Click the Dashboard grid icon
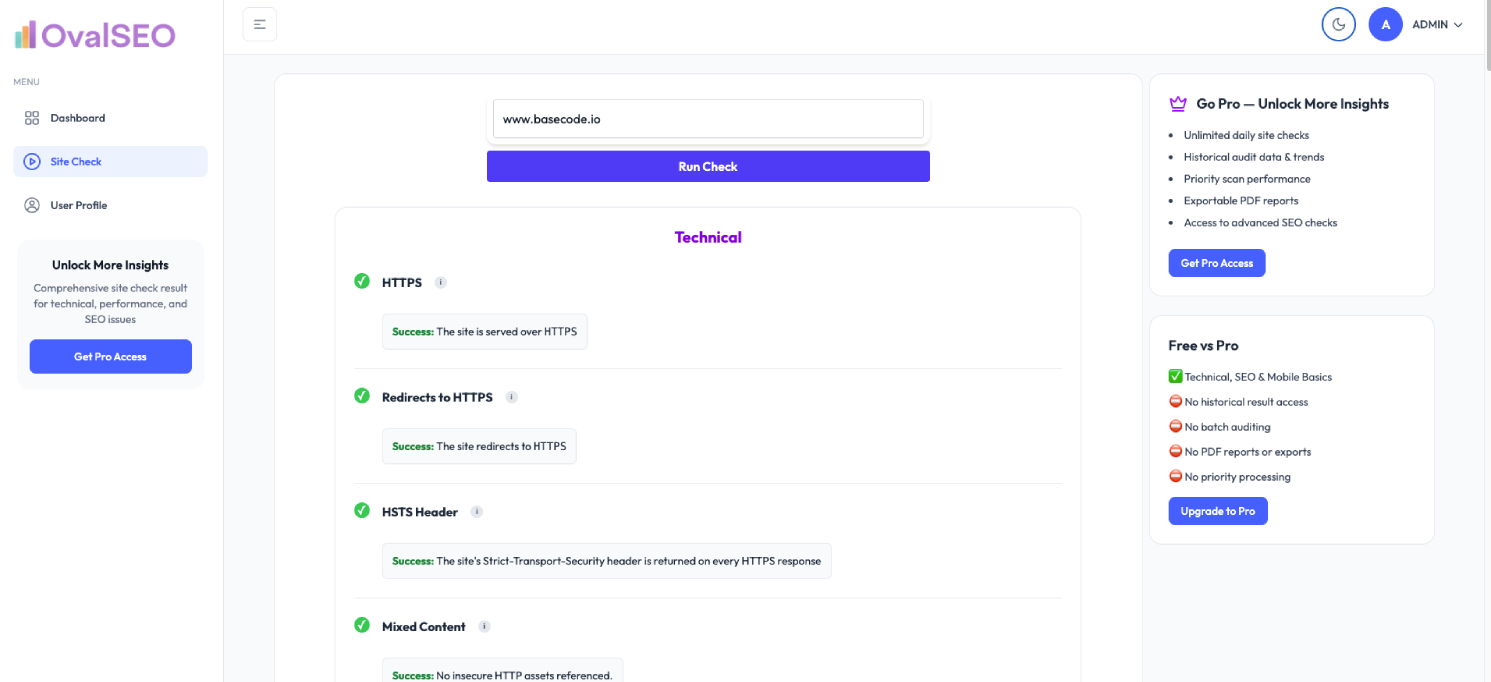 point(32,118)
